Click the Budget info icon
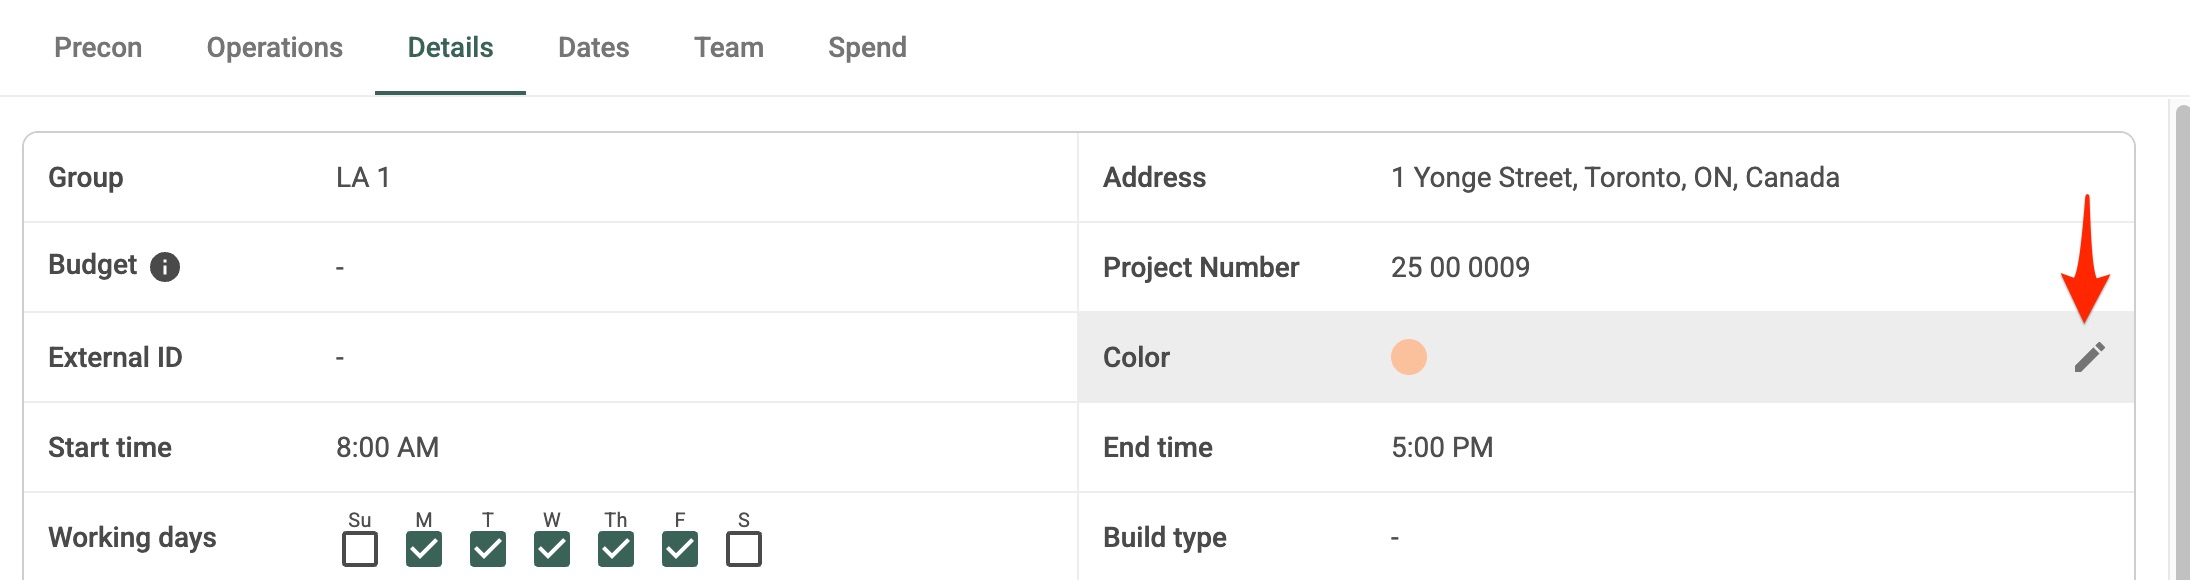This screenshot has height=580, width=2190. point(165,267)
